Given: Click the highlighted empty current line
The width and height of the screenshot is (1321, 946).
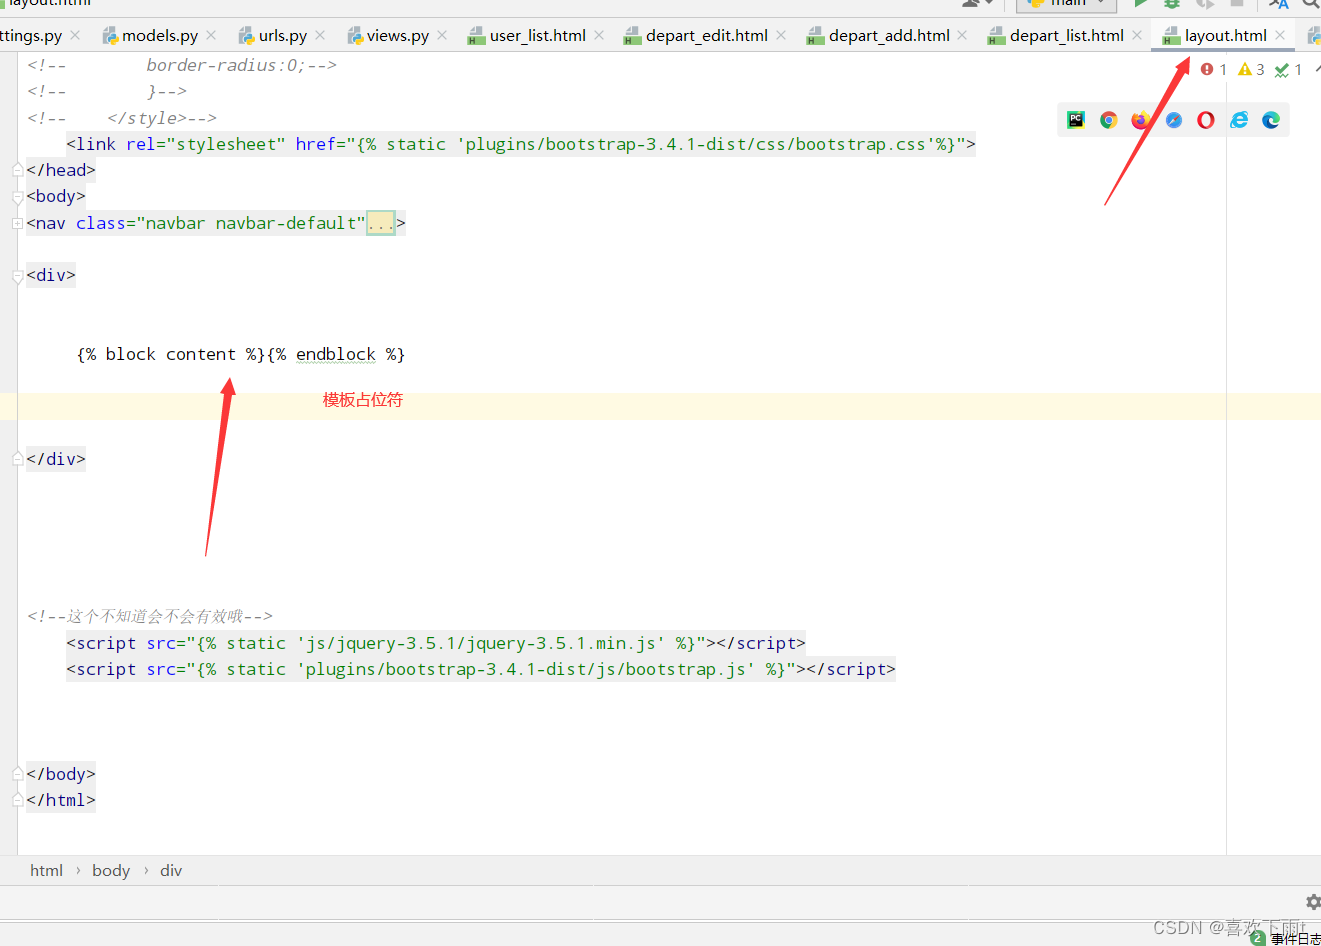Looking at the screenshot, I should pyautogui.click(x=660, y=406).
